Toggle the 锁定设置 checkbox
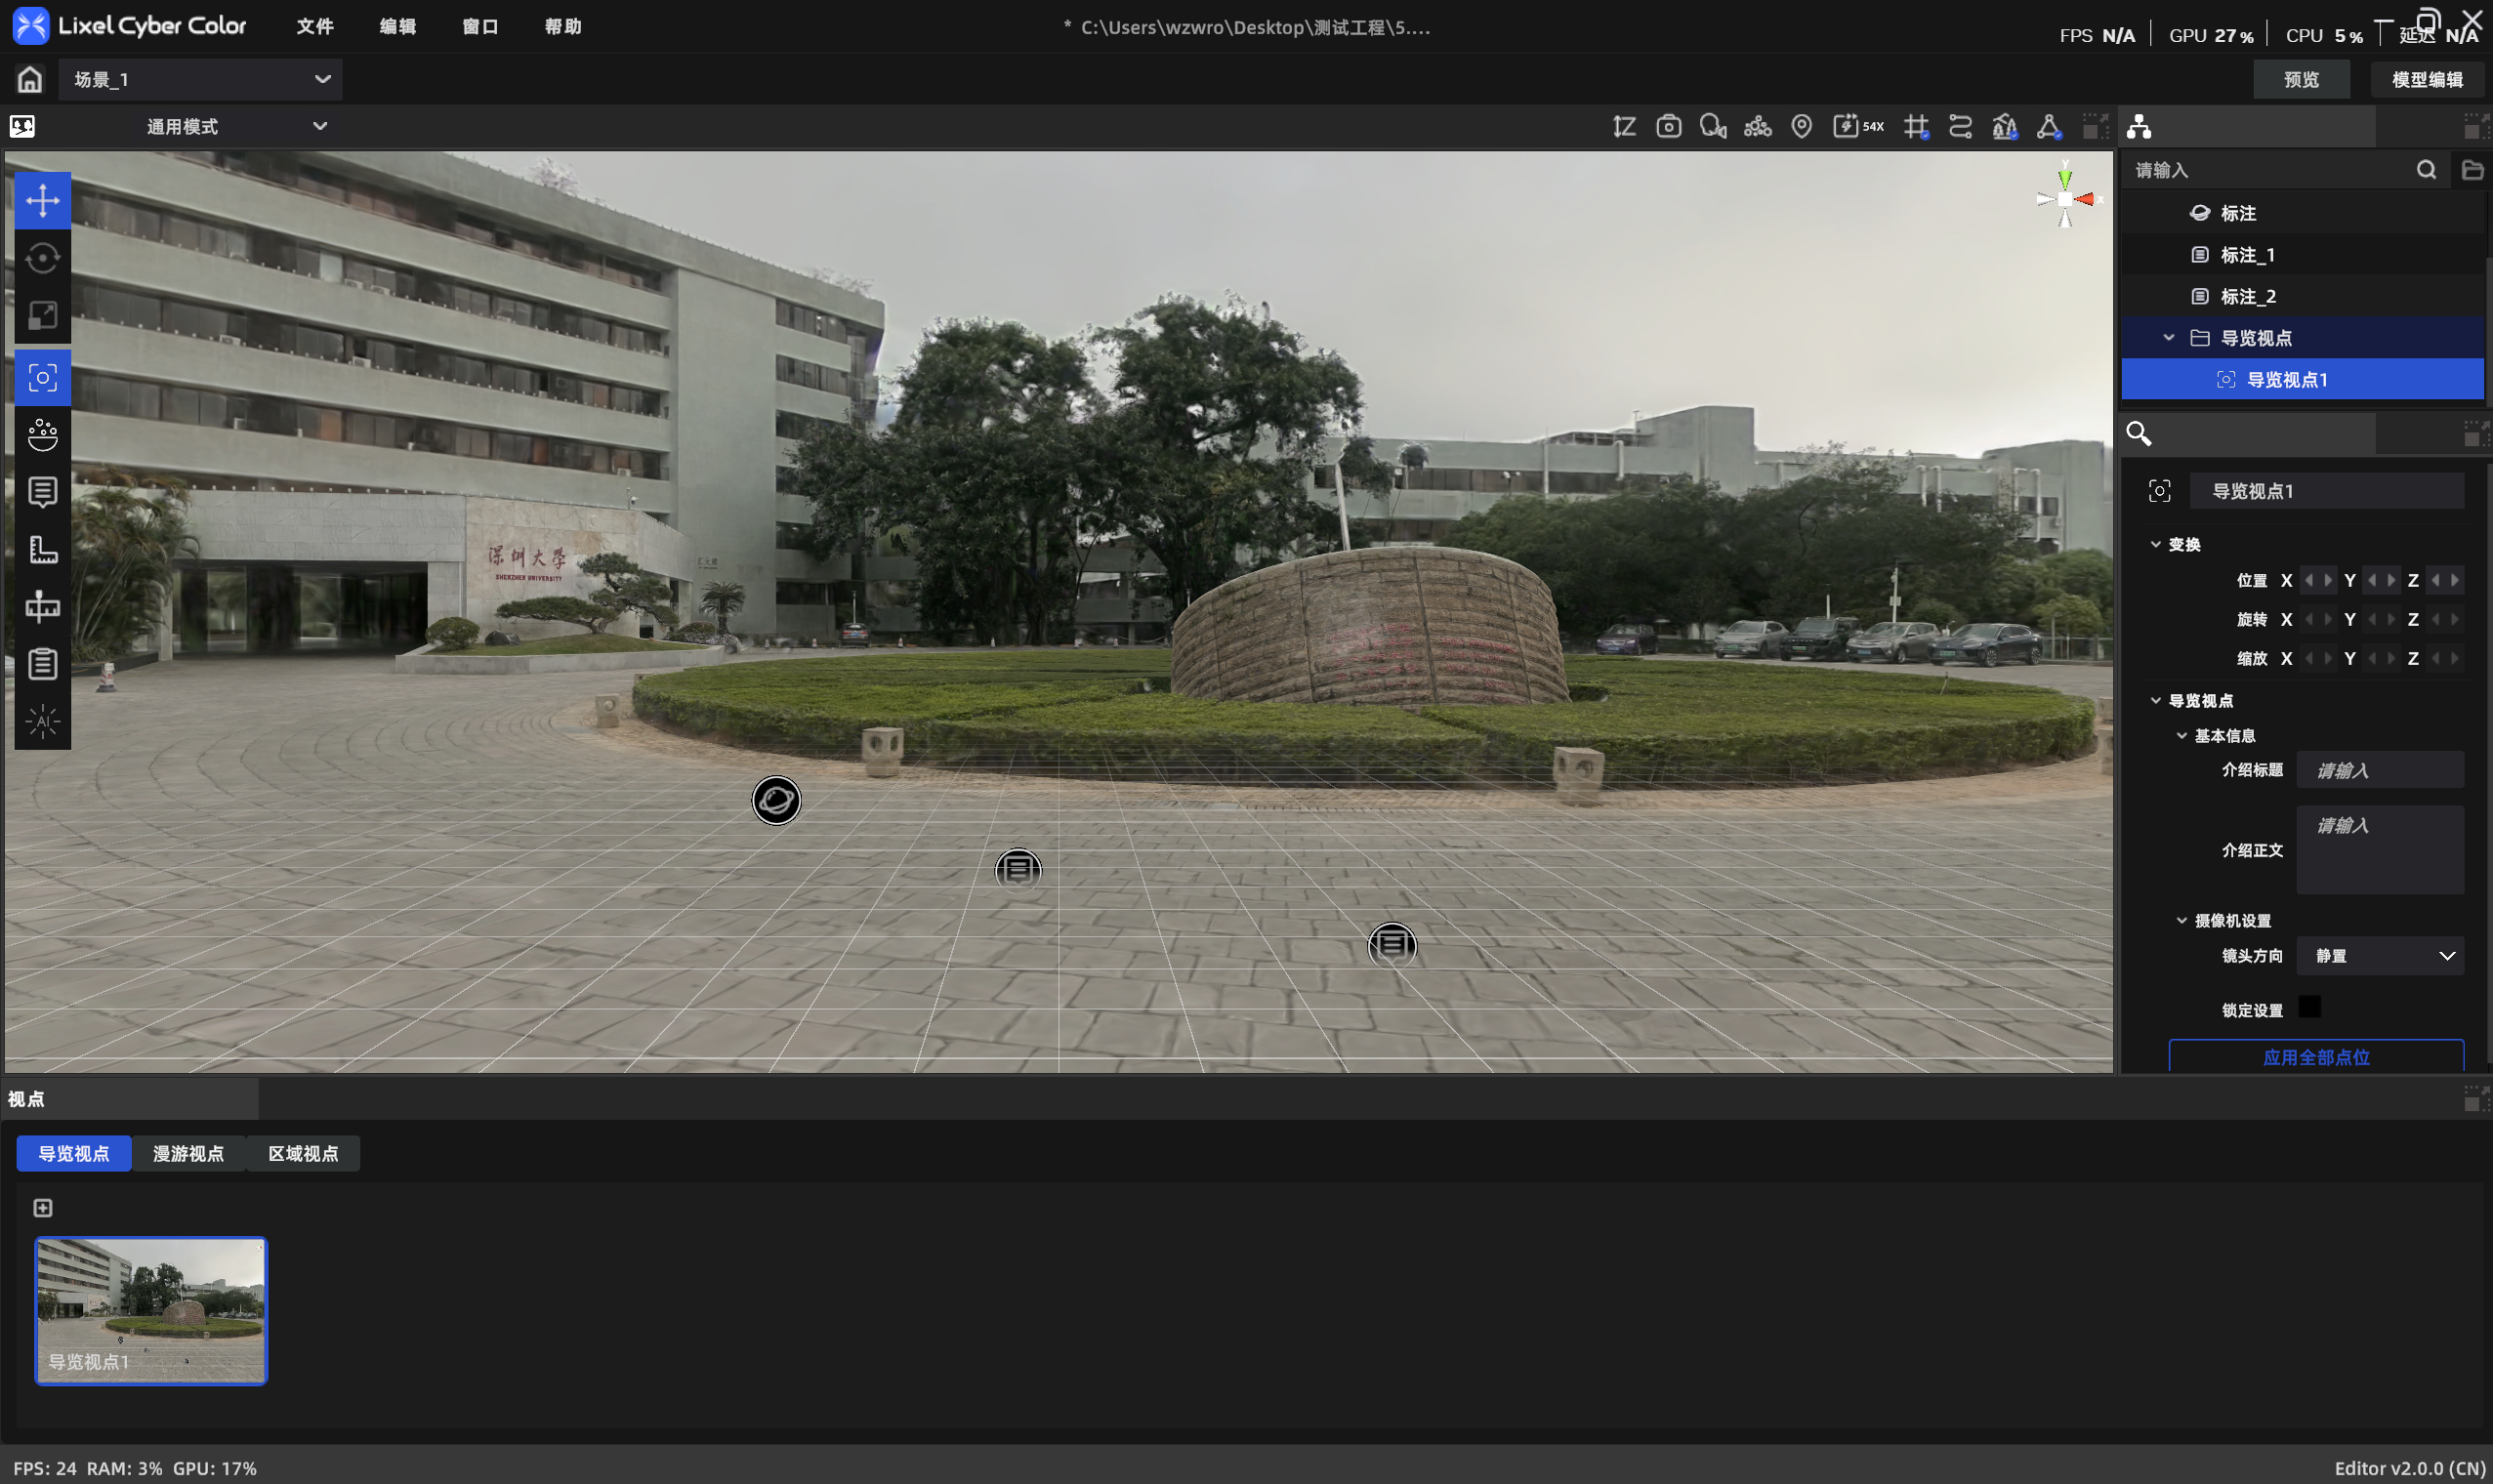The height and width of the screenshot is (1484, 2493). (x=2309, y=1007)
